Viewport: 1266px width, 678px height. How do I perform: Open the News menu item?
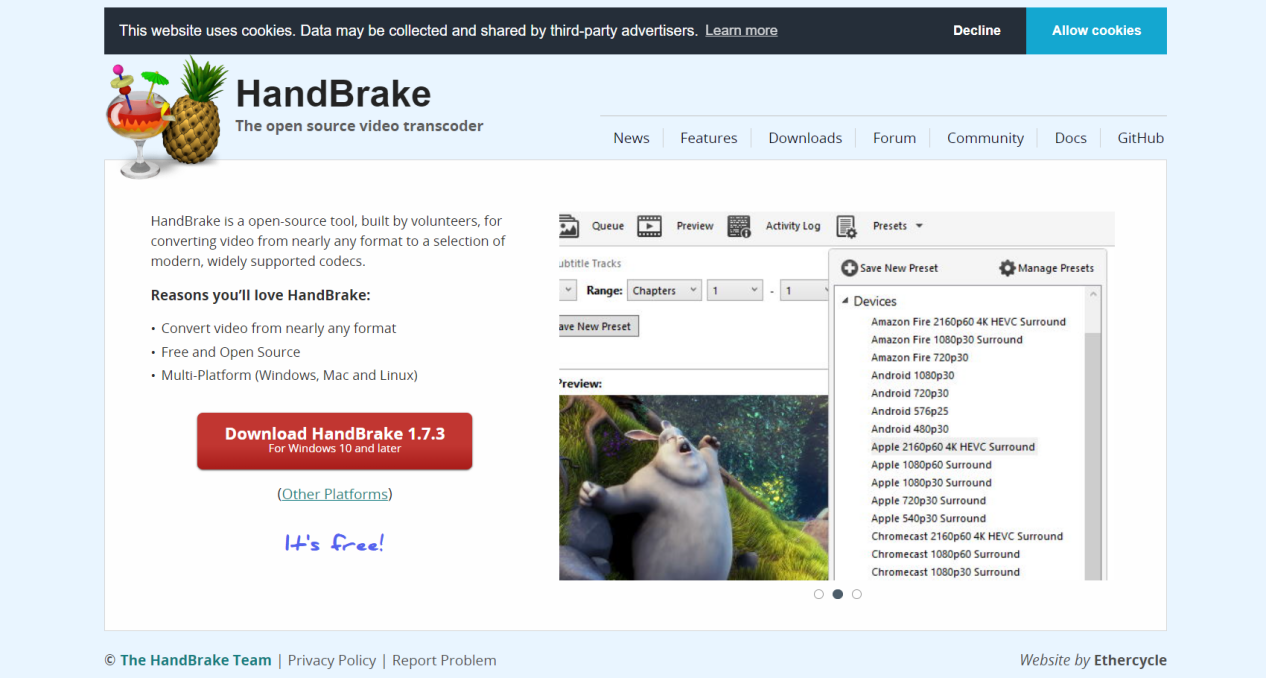click(631, 138)
